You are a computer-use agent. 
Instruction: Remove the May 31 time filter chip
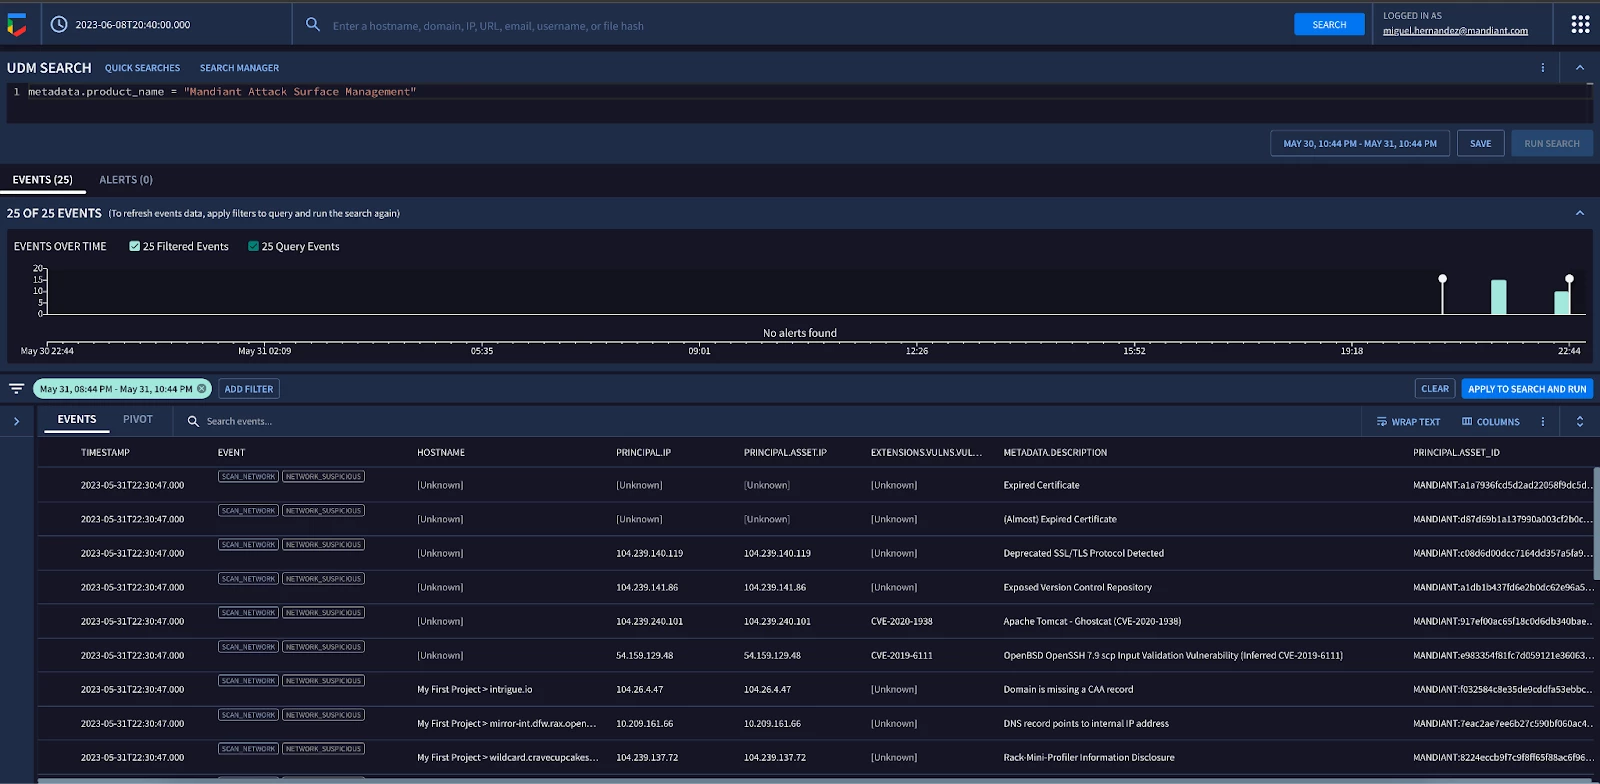(x=202, y=389)
